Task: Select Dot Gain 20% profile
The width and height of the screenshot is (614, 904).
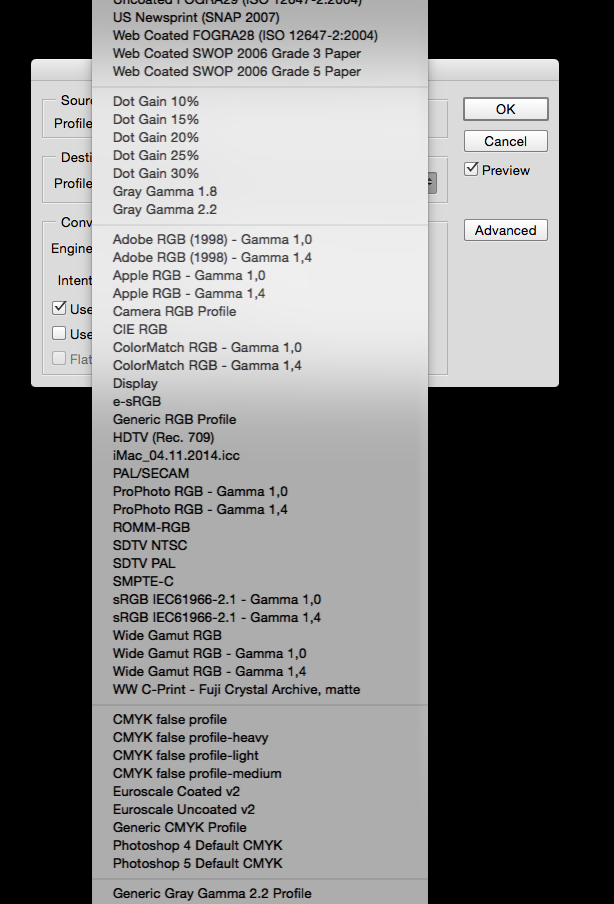Action: click(x=156, y=137)
